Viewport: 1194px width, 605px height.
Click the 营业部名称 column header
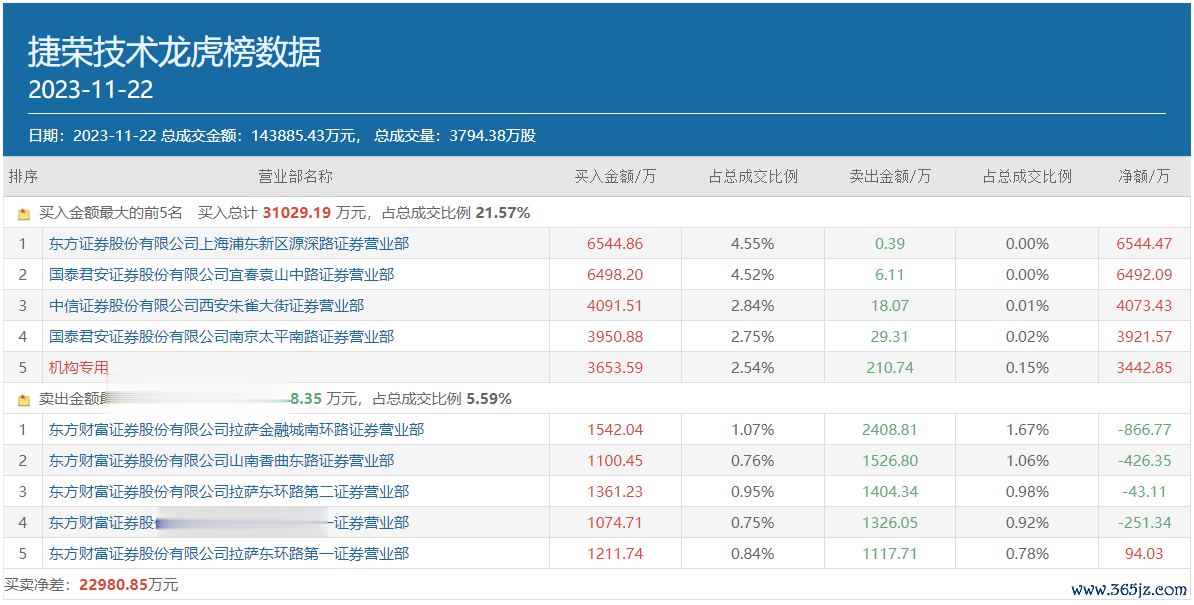click(x=295, y=177)
